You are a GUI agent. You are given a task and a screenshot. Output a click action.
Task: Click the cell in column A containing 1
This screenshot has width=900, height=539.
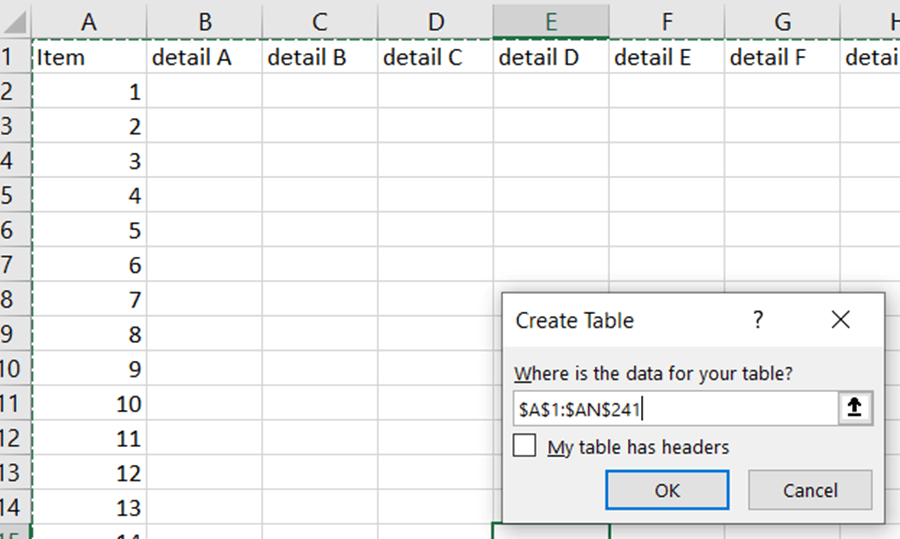[90, 91]
